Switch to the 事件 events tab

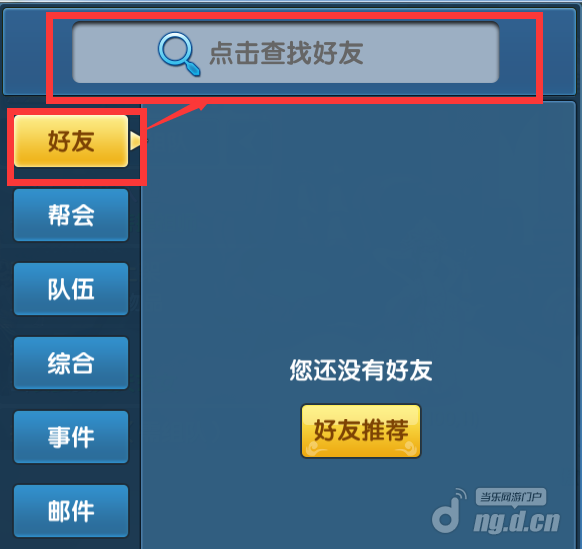[x=71, y=437]
